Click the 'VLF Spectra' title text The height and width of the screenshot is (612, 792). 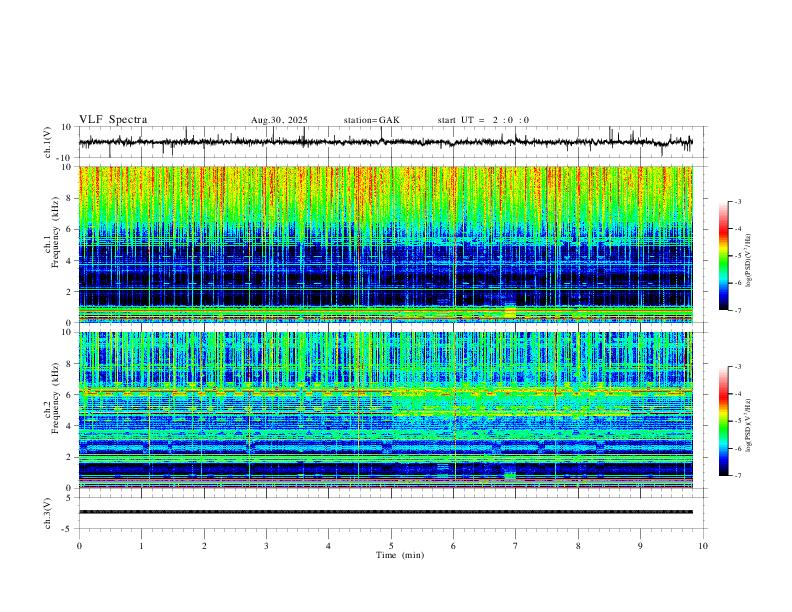(x=113, y=120)
